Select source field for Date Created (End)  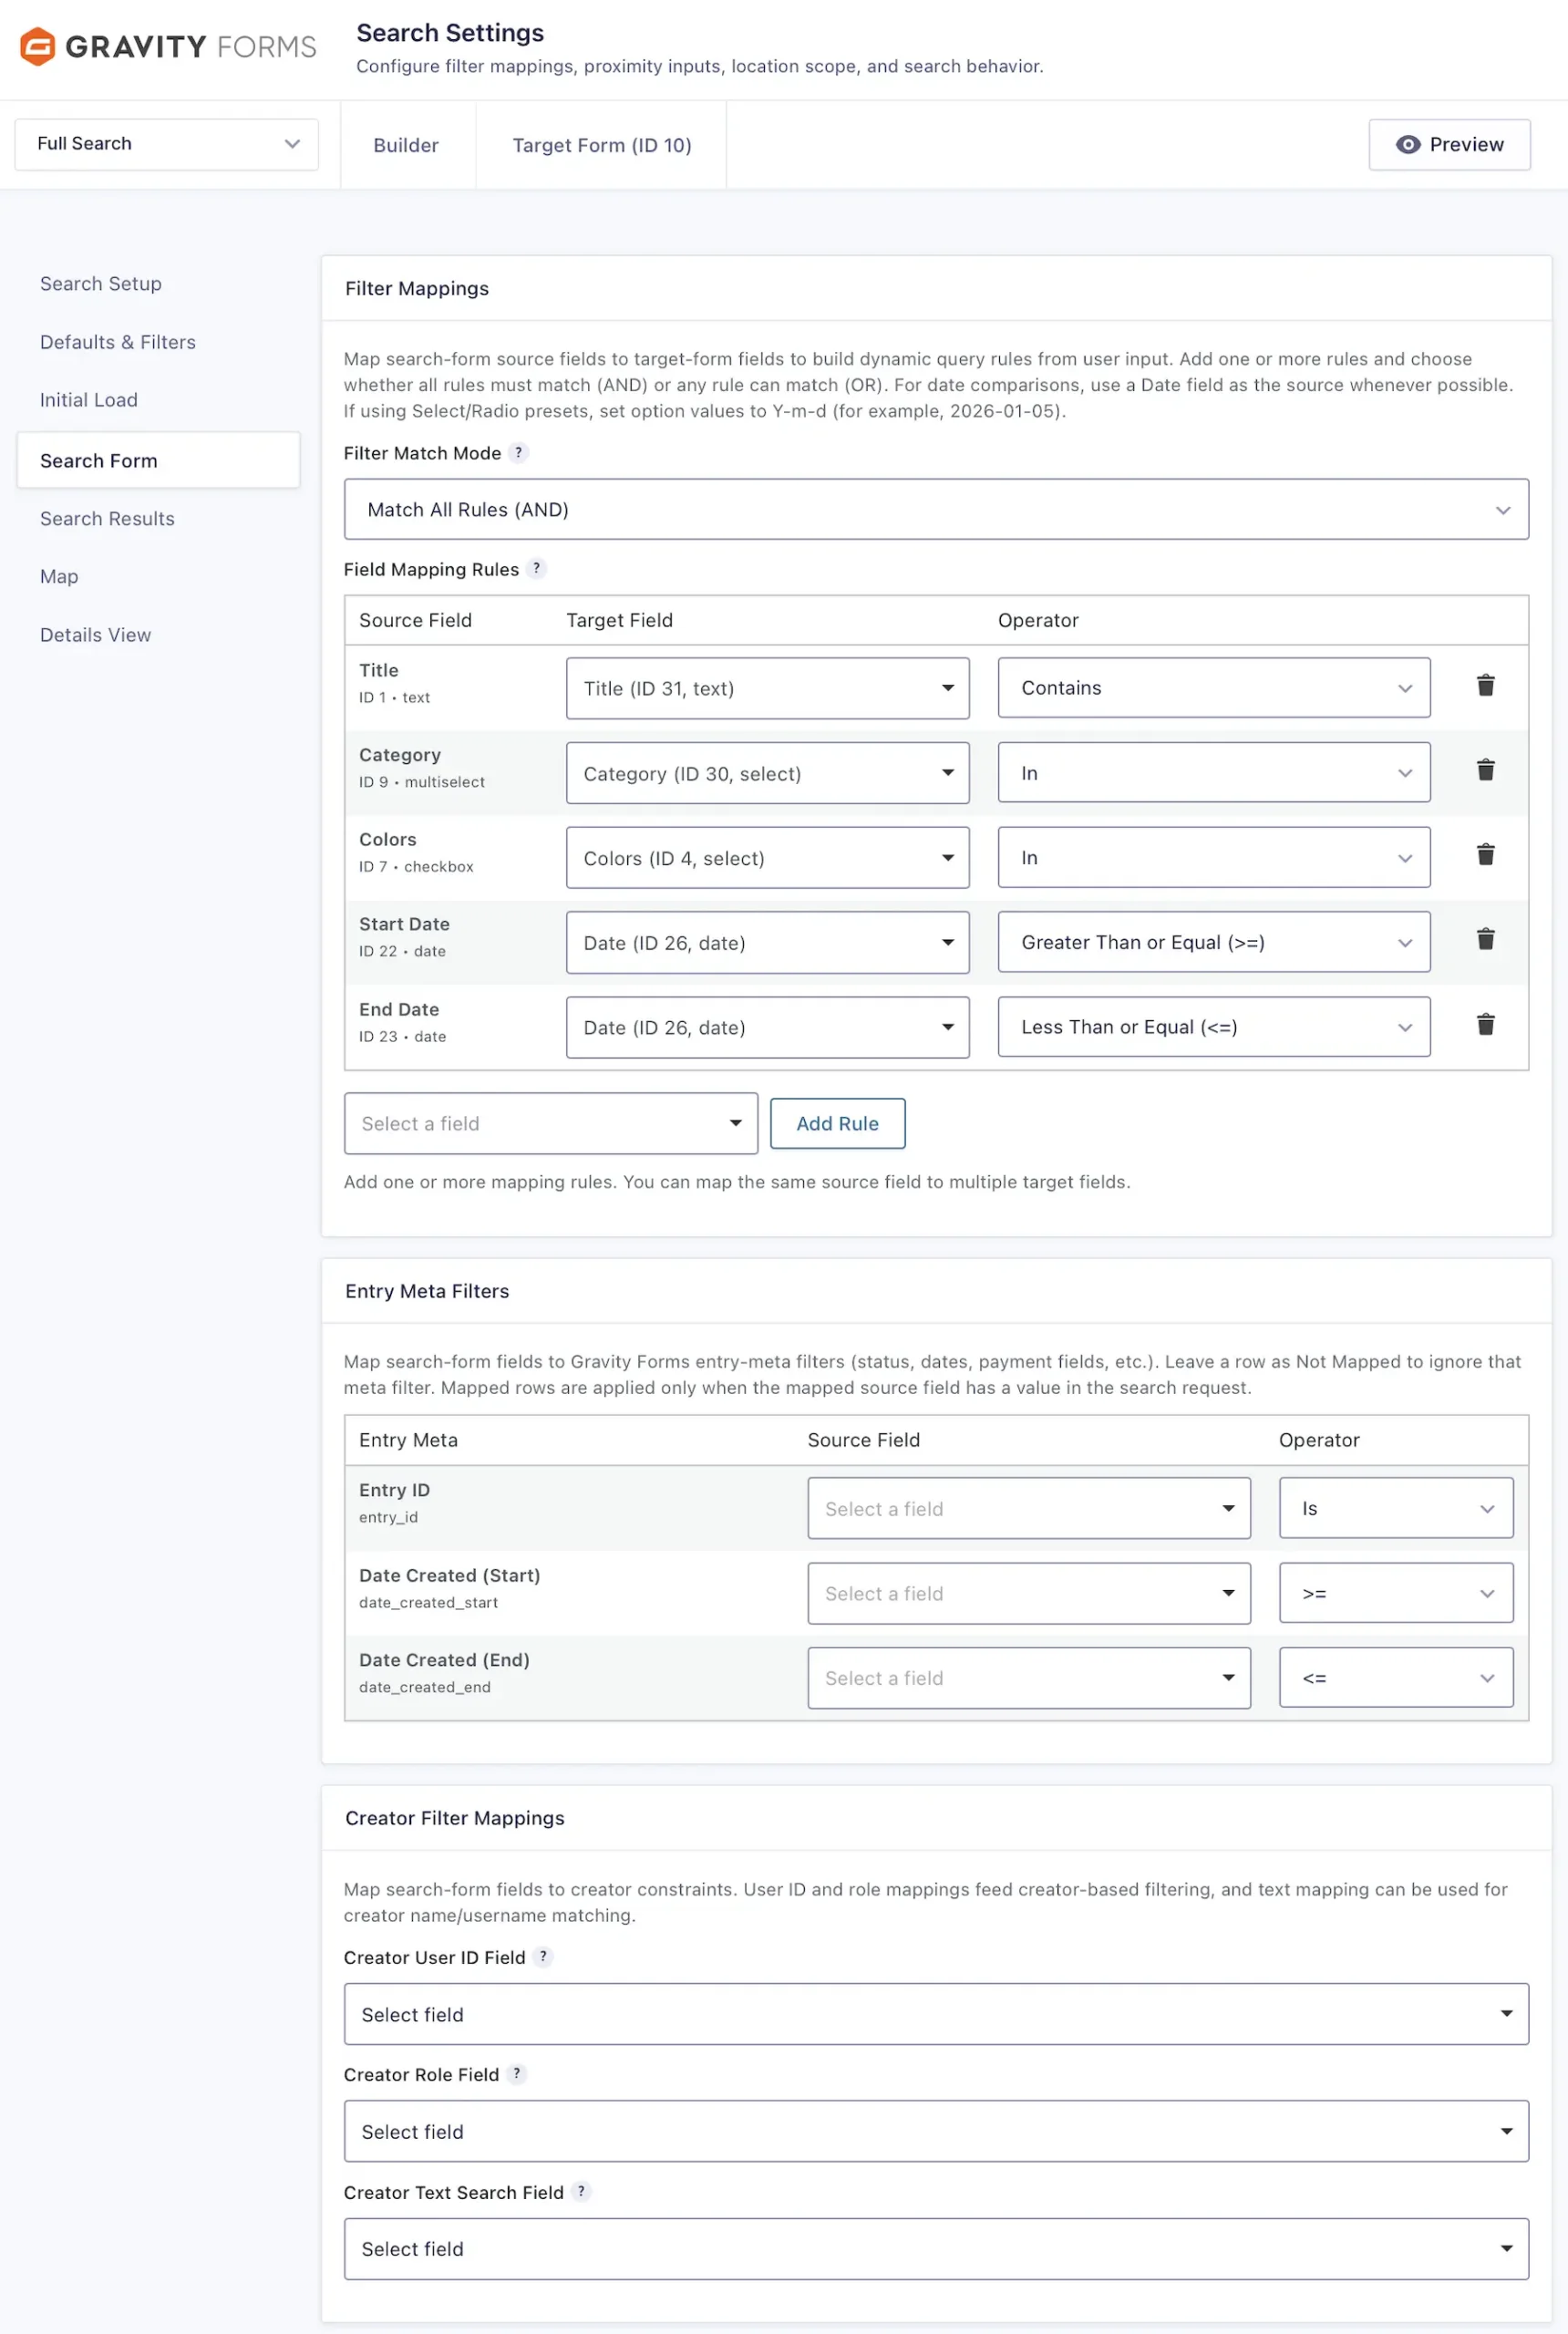[1029, 1678]
